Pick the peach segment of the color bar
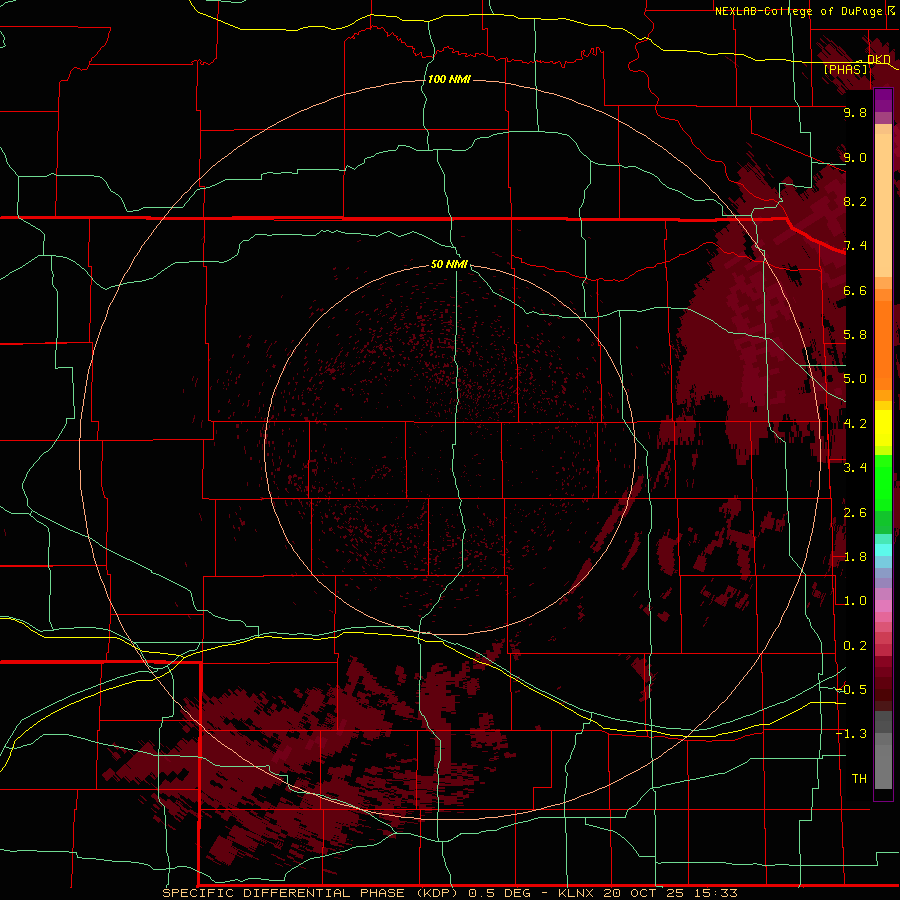This screenshot has width=900, height=900. pyautogui.click(x=883, y=204)
